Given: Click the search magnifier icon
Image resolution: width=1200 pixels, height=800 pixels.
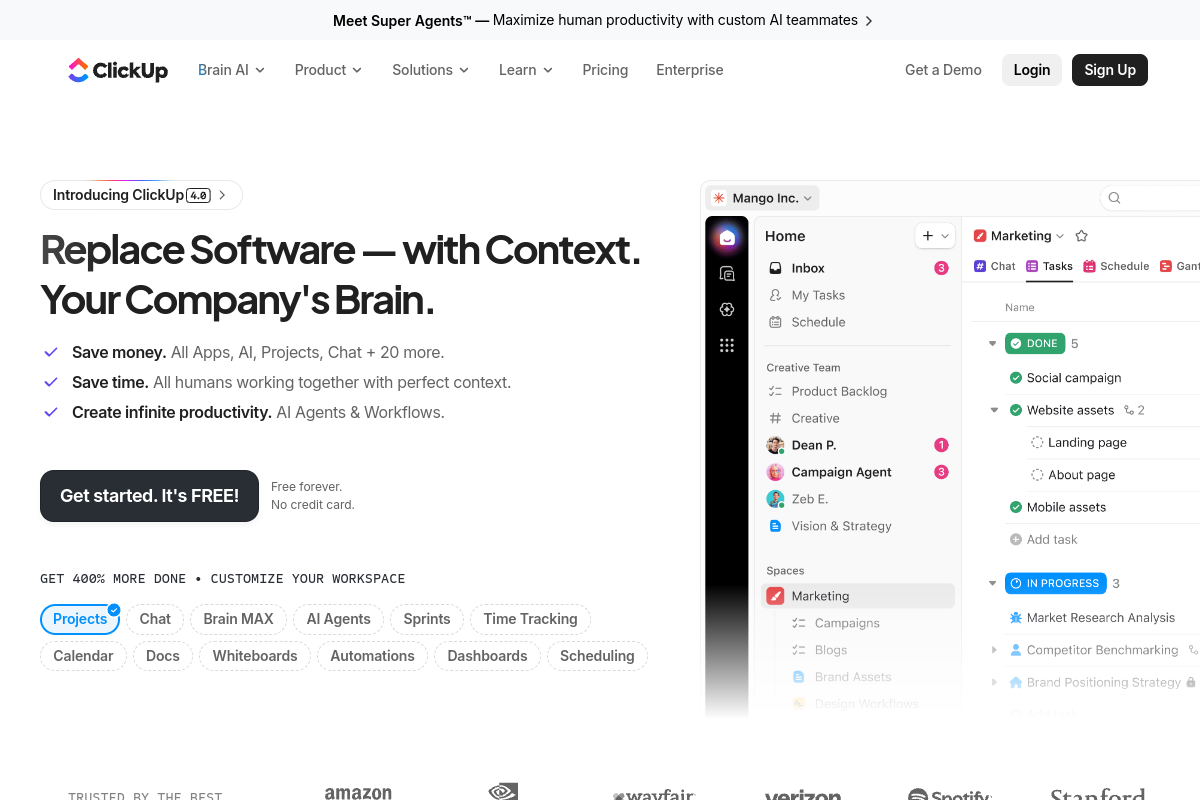Looking at the screenshot, I should tap(1114, 198).
